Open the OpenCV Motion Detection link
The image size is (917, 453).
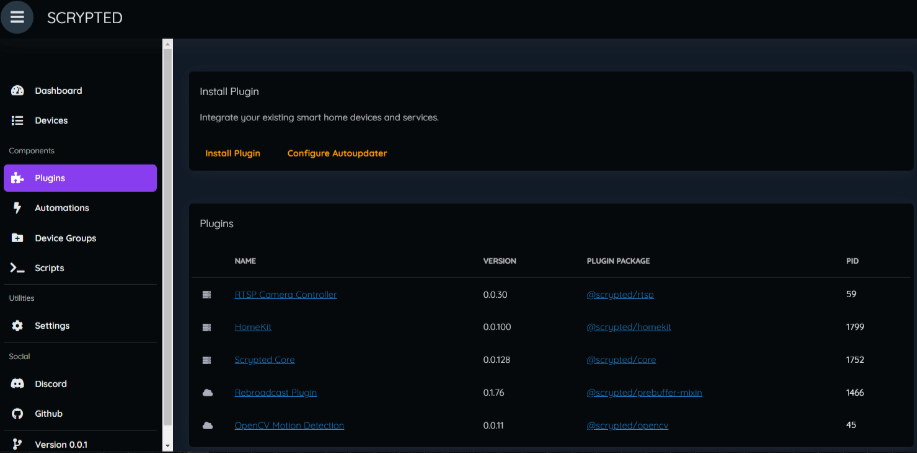point(289,426)
